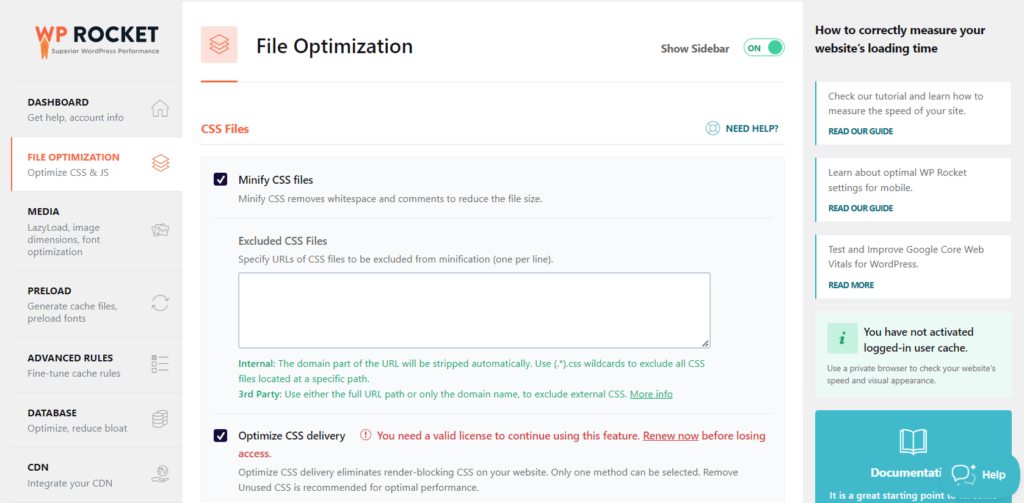Click the File Optimization layers icon in sidebar
Screen dimensions: 1024x503
(161, 163)
